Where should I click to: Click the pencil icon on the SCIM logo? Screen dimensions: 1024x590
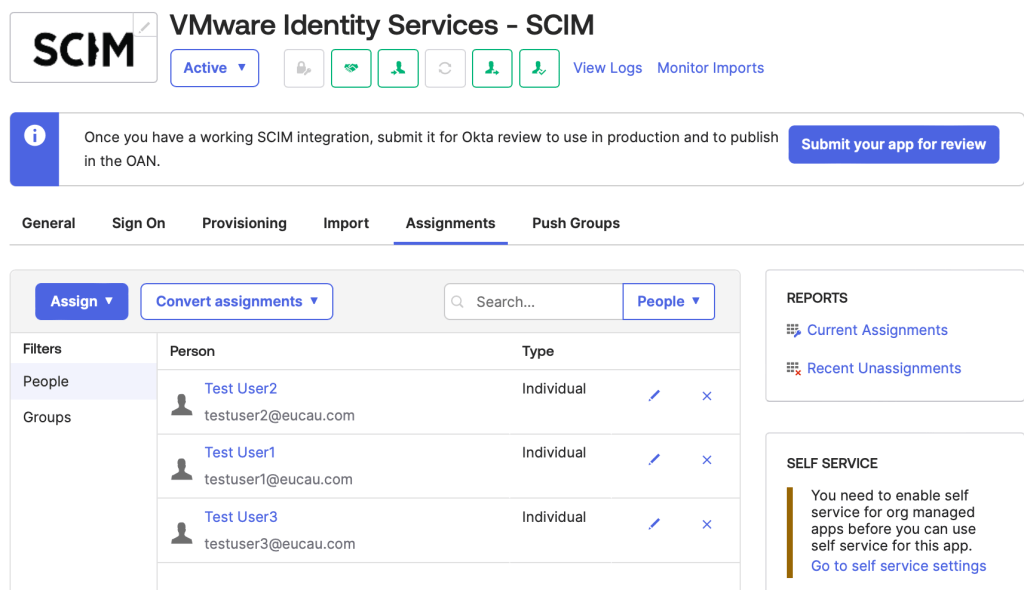[146, 26]
